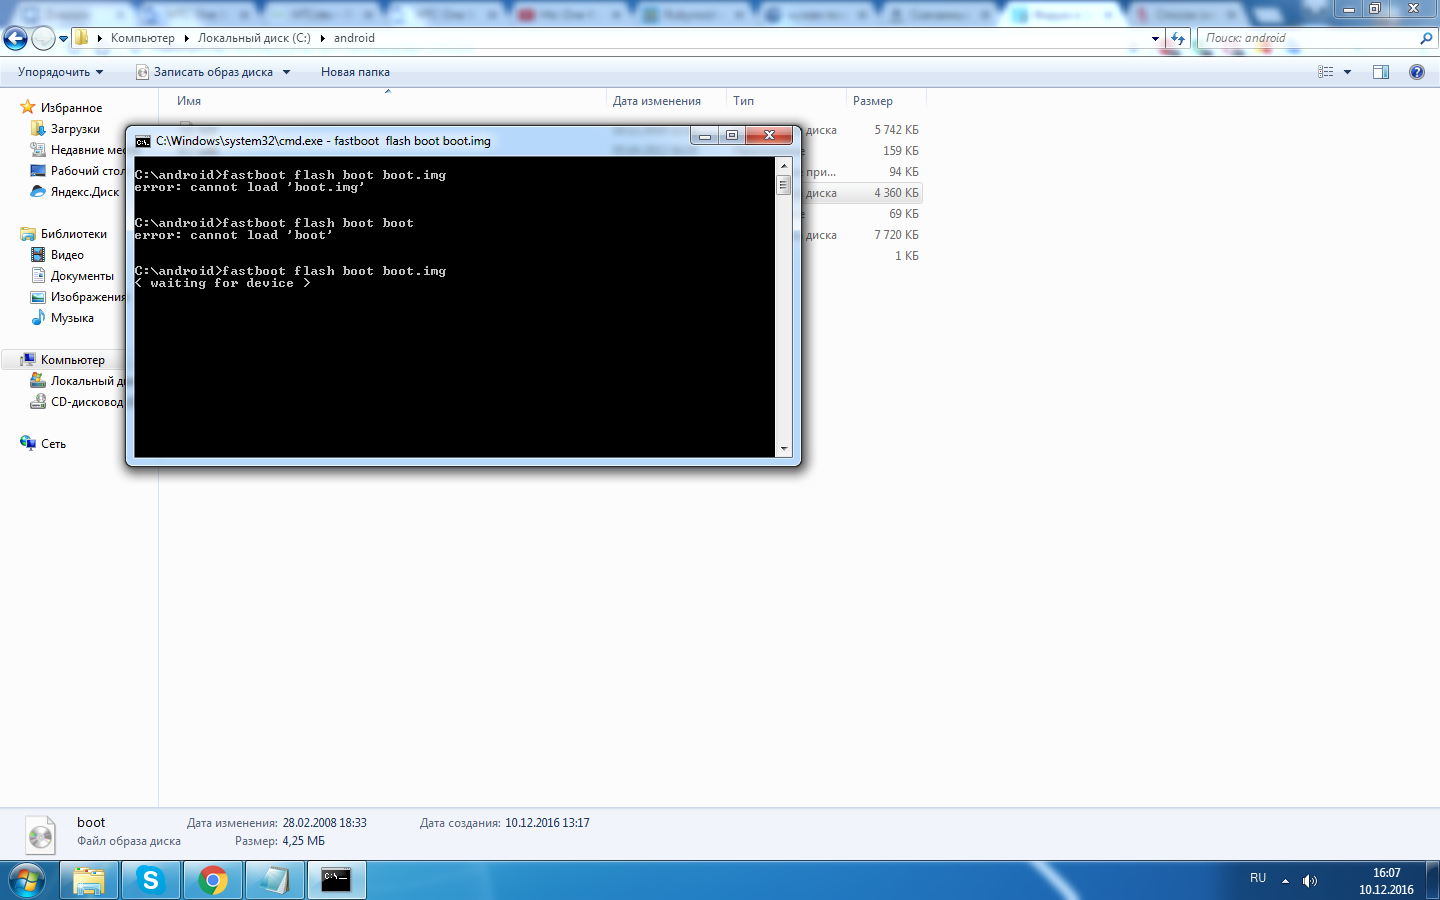Open the taskbar File Explorer icon
This screenshot has height=900, width=1440.
(89, 880)
